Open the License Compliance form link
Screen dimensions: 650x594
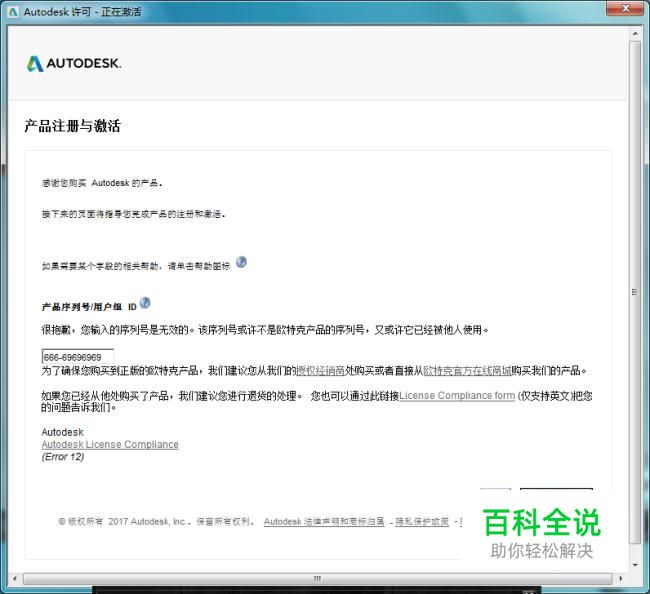coord(457,395)
